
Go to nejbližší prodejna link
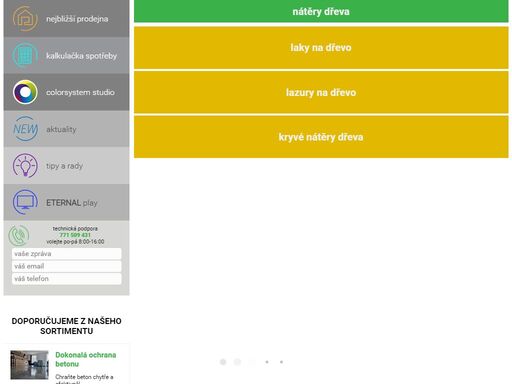[x=77, y=19]
